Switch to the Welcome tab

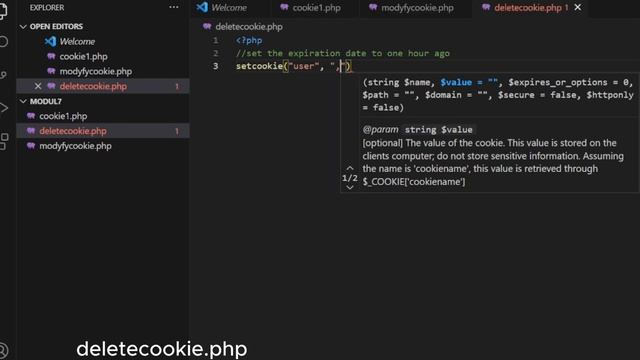229,8
